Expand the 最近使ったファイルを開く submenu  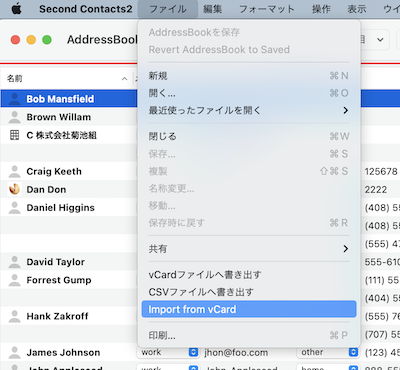point(249,110)
